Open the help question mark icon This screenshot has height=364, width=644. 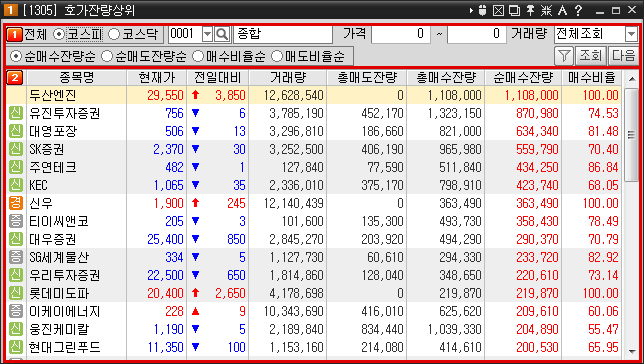click(578, 10)
